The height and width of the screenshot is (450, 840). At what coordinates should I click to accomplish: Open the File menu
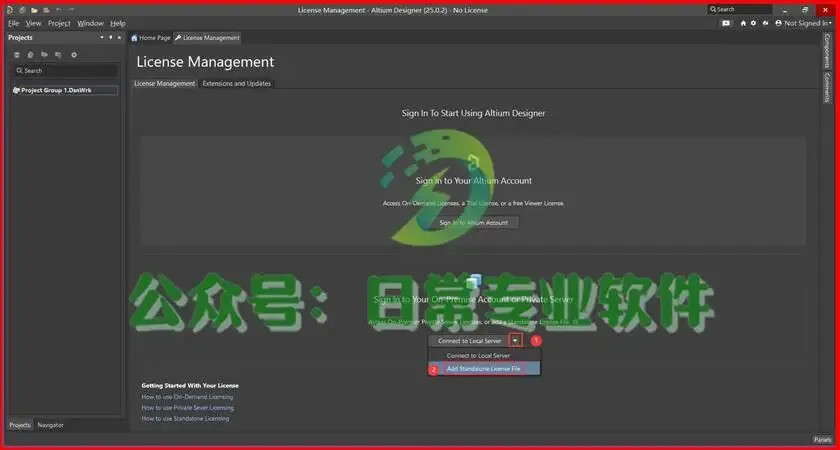coord(13,24)
